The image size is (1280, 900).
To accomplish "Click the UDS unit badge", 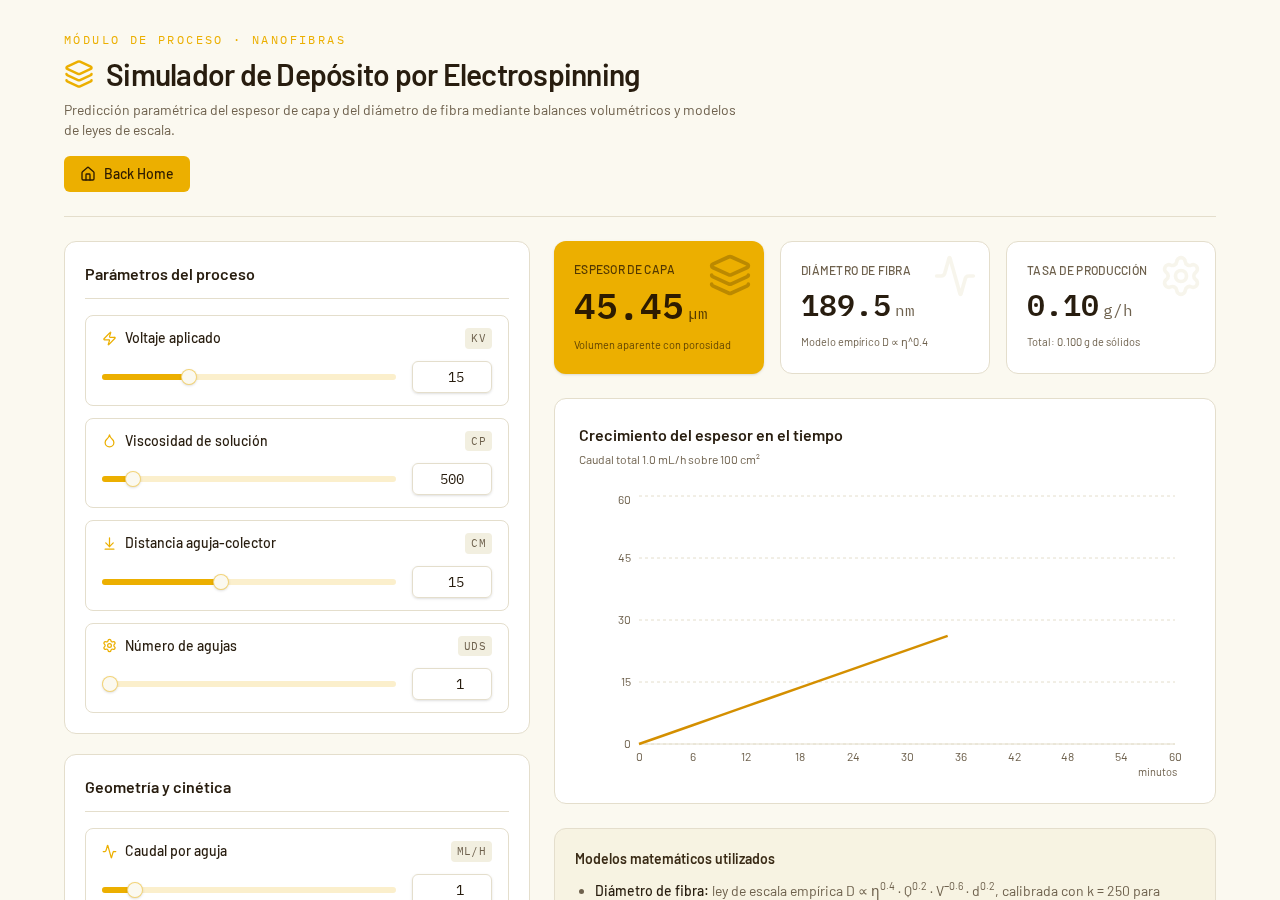I will coord(475,646).
